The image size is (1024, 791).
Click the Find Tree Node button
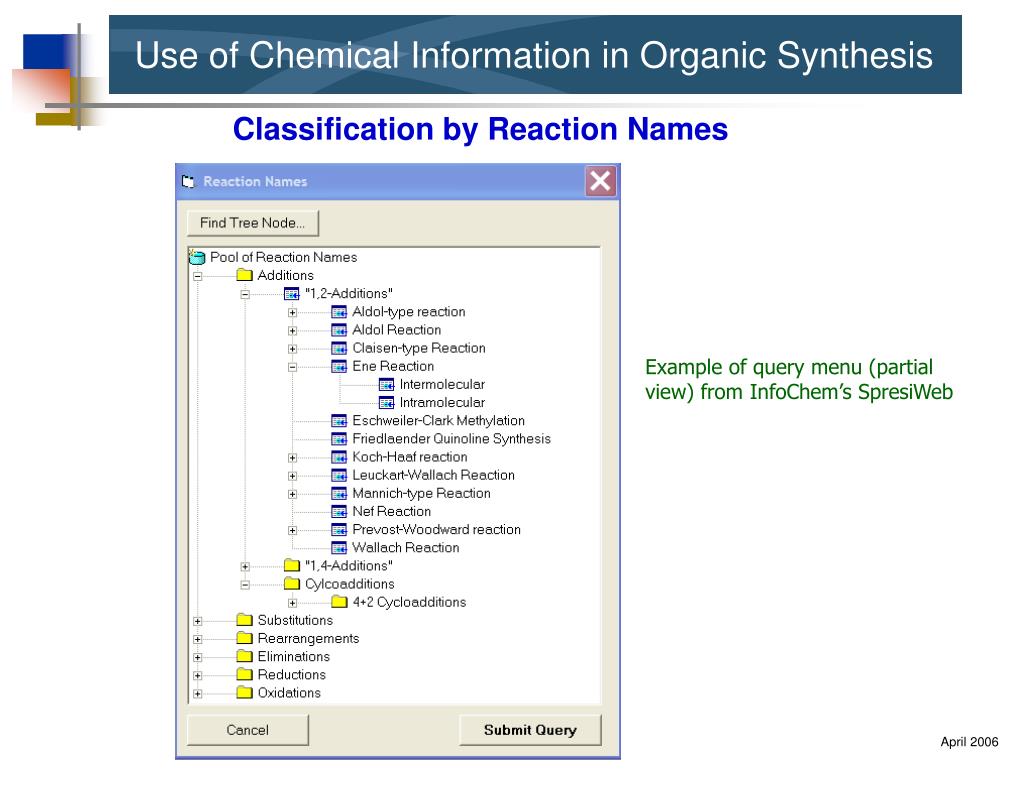(253, 223)
